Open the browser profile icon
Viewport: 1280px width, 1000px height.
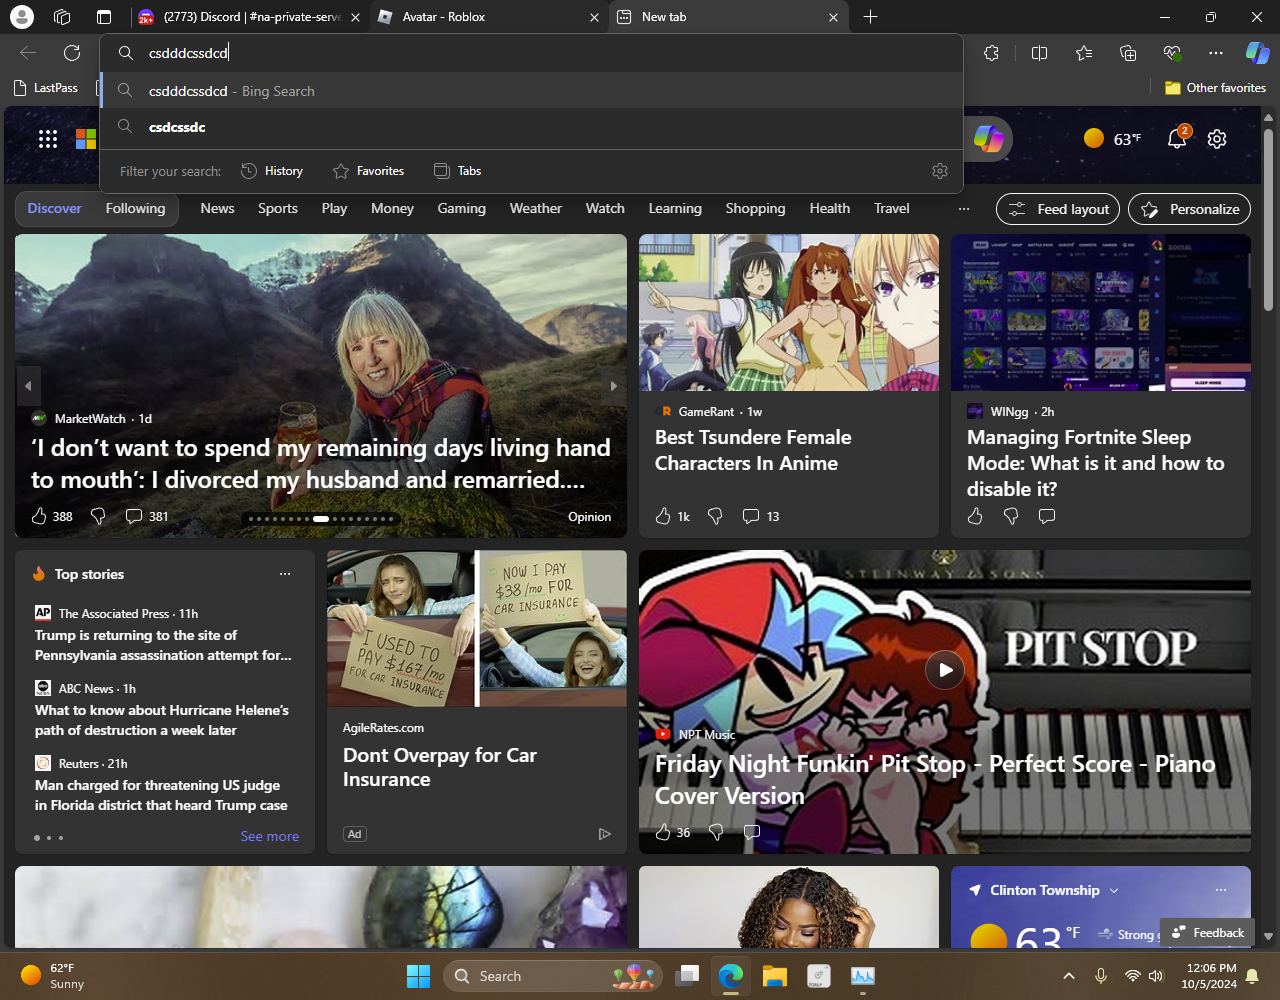click(21, 17)
